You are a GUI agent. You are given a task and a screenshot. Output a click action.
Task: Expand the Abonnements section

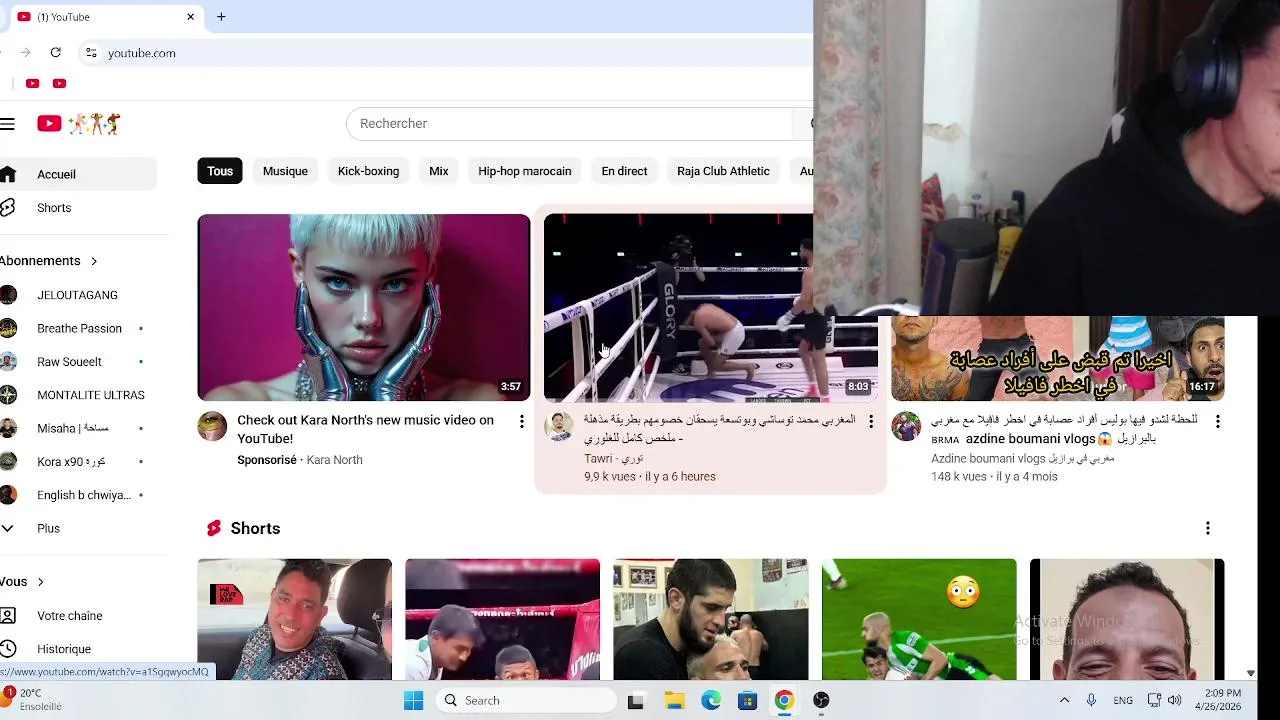coord(49,261)
